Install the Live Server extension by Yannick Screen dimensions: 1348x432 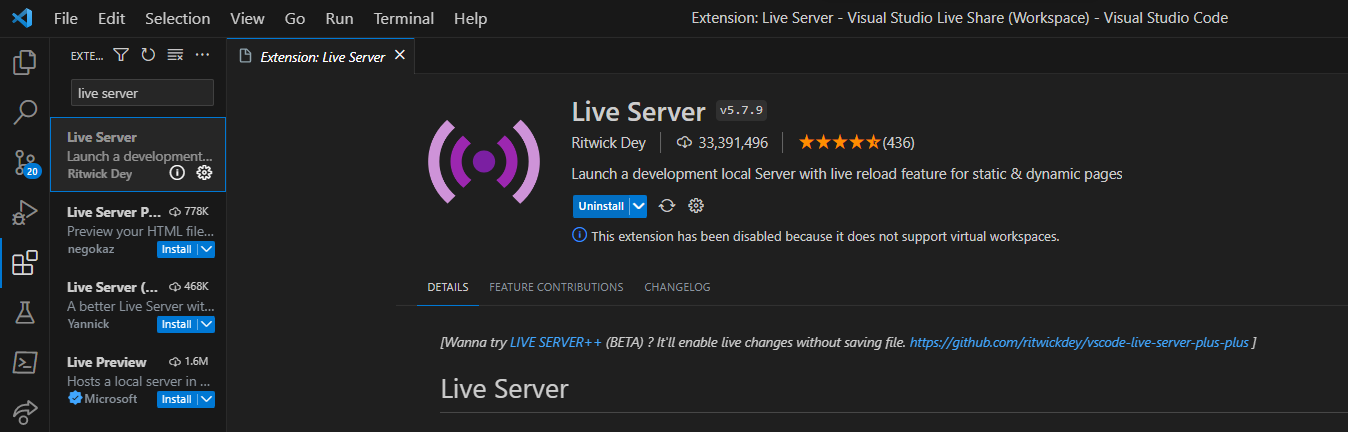[x=177, y=324]
